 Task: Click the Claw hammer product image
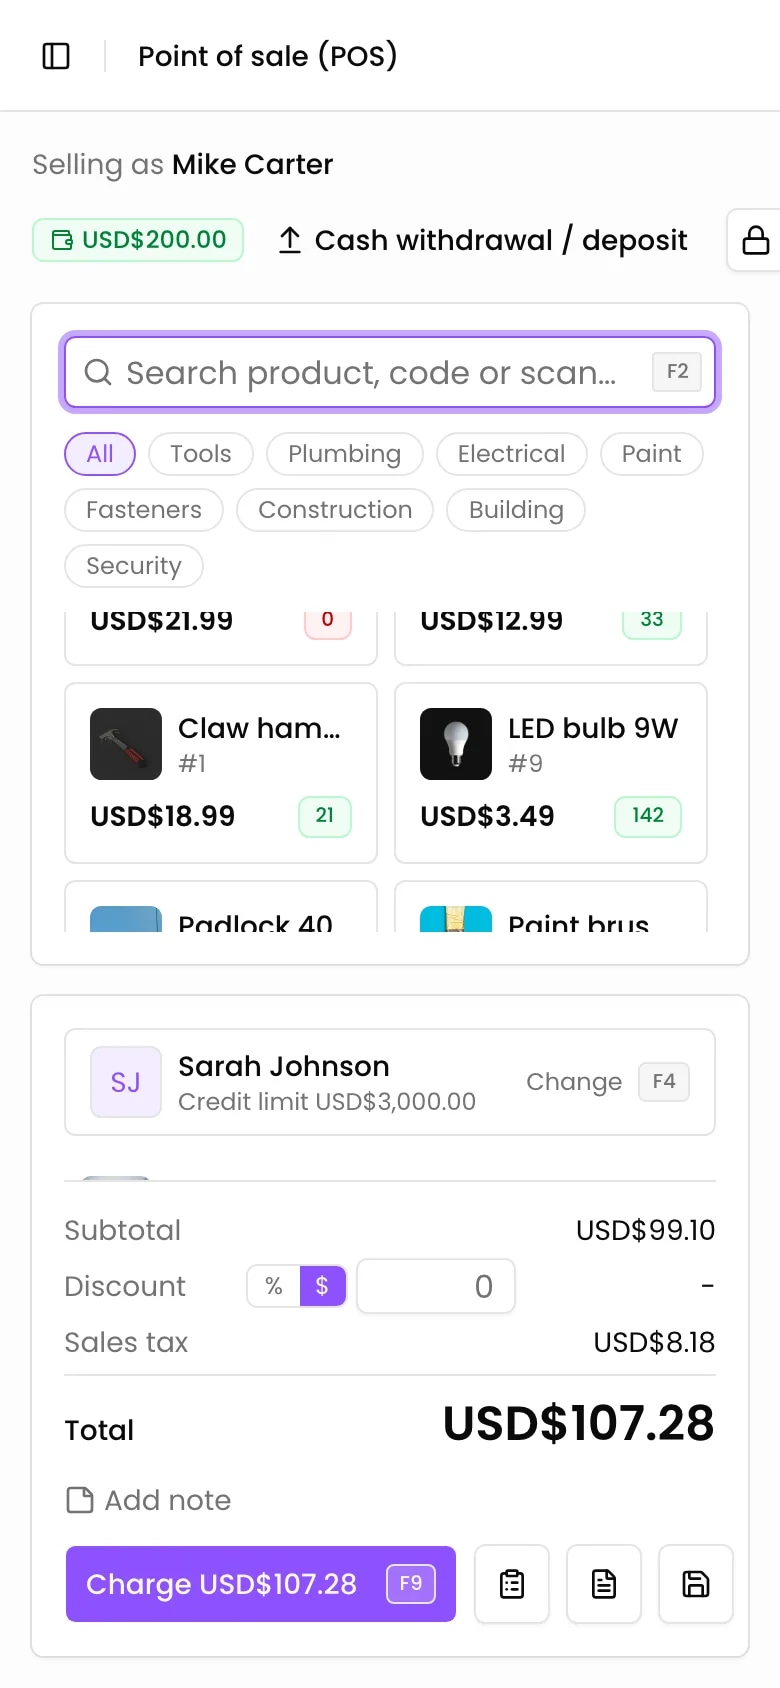pyautogui.click(x=126, y=744)
